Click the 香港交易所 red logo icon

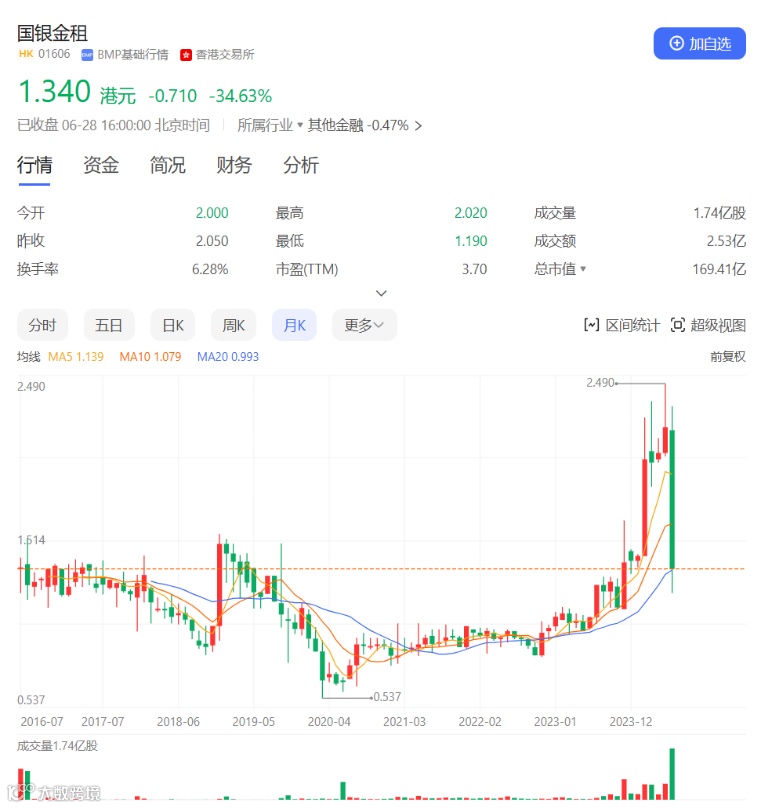coord(185,55)
